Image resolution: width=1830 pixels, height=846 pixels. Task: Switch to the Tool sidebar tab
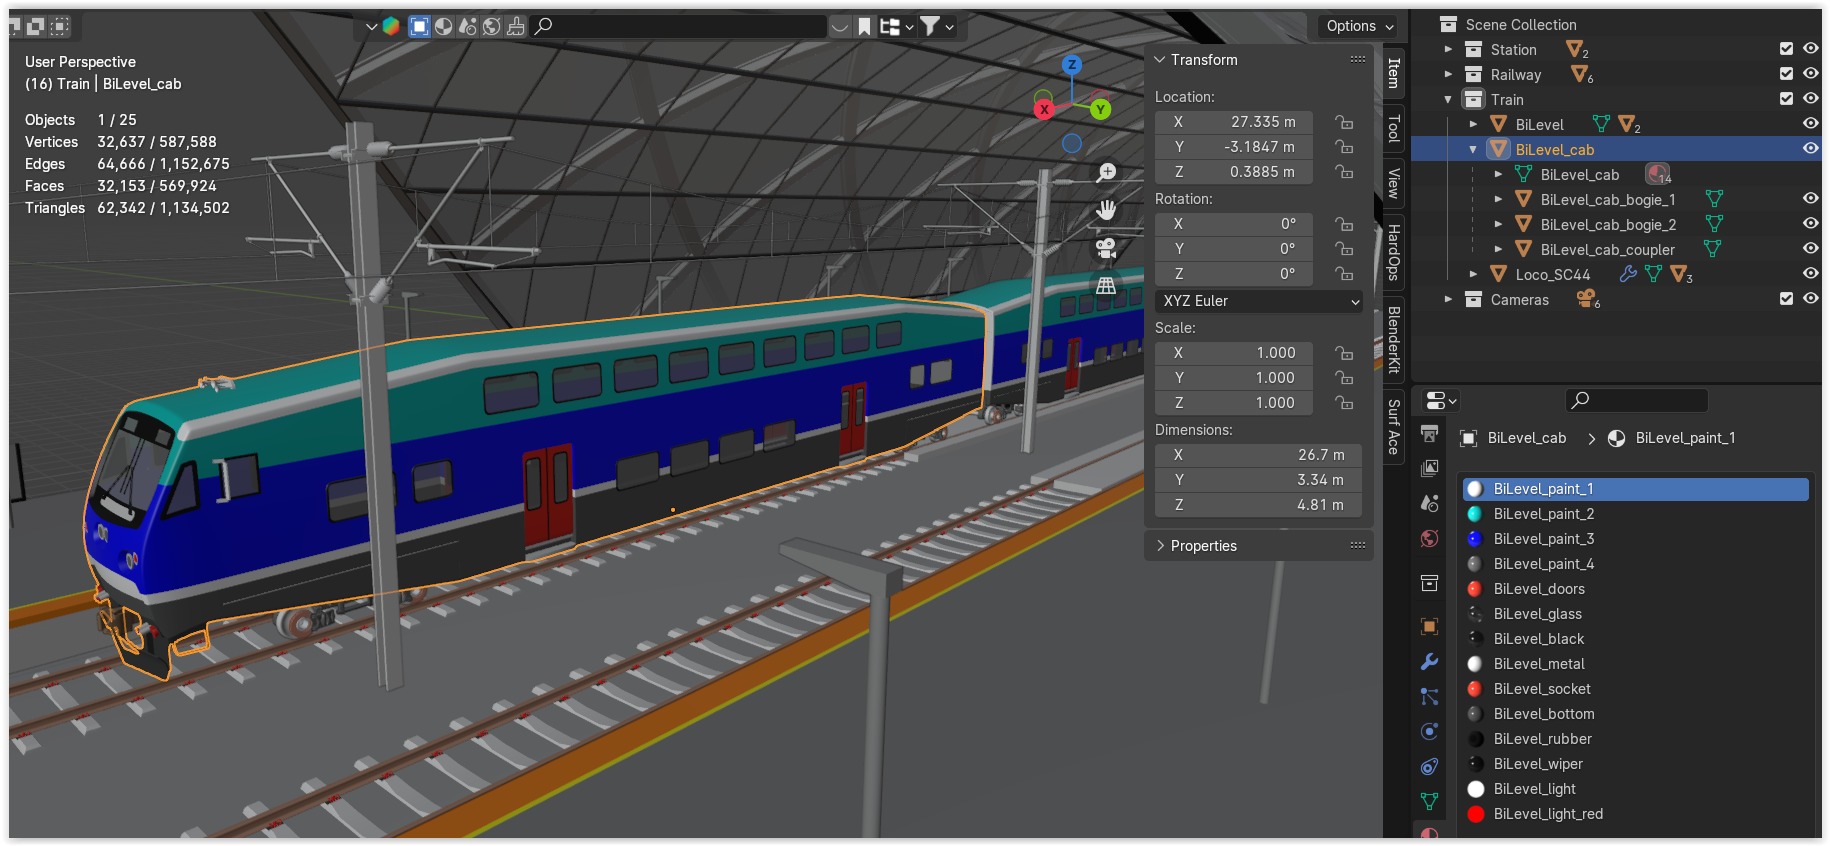(x=1394, y=128)
